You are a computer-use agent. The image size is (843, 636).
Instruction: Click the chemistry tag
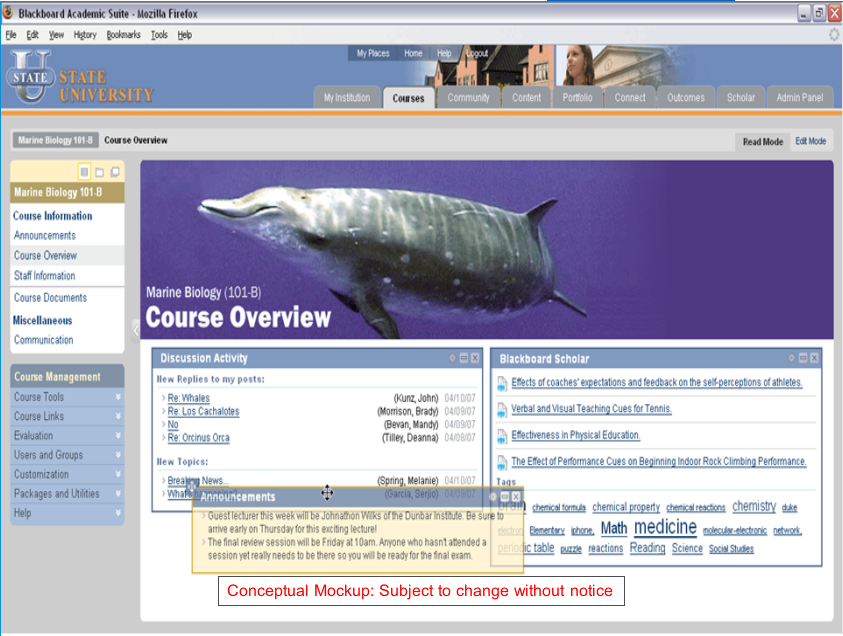[754, 506]
